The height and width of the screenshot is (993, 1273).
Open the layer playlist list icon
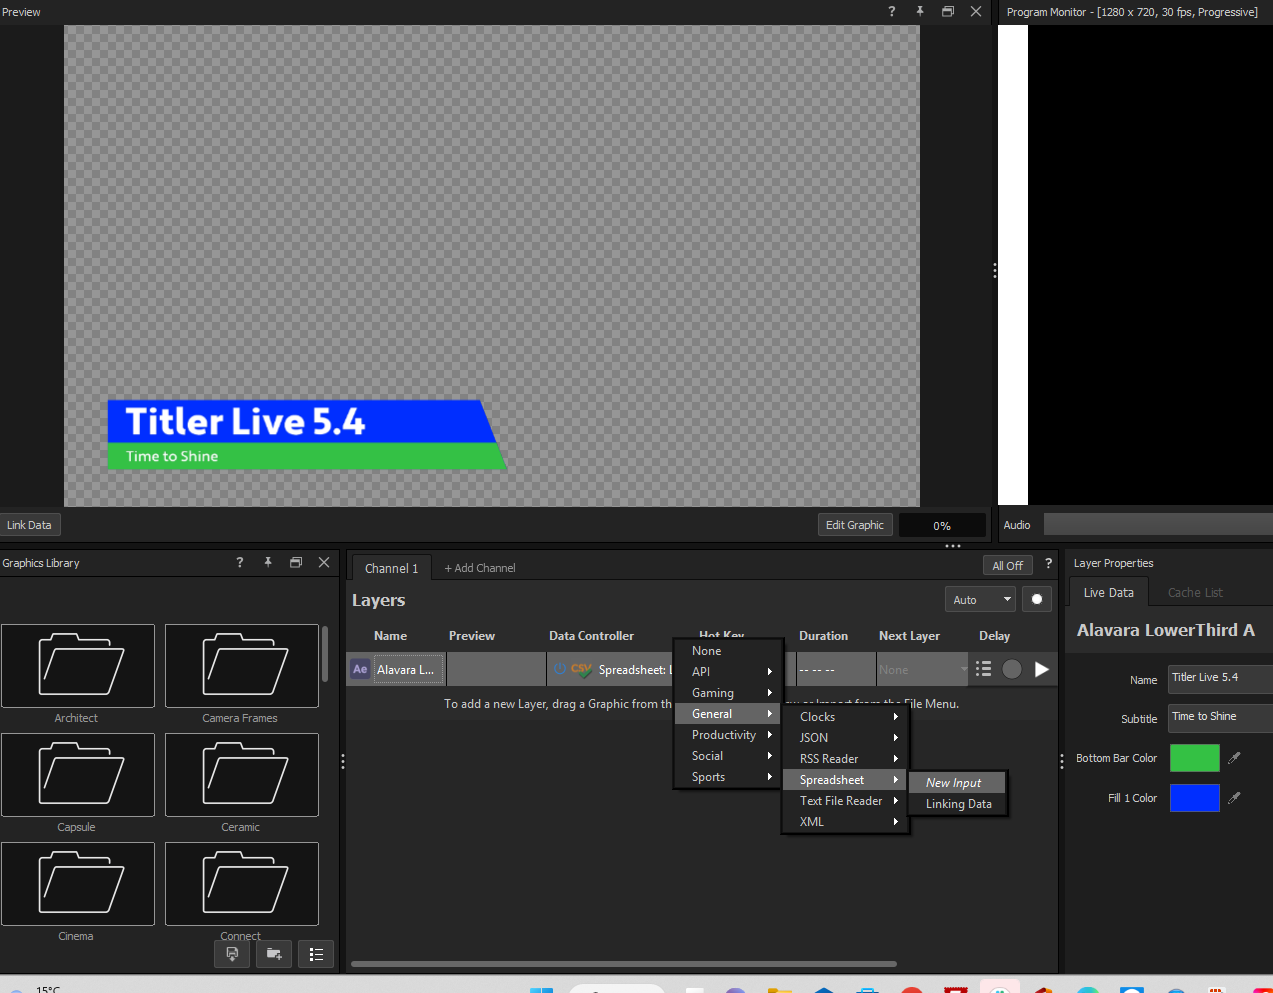click(983, 669)
